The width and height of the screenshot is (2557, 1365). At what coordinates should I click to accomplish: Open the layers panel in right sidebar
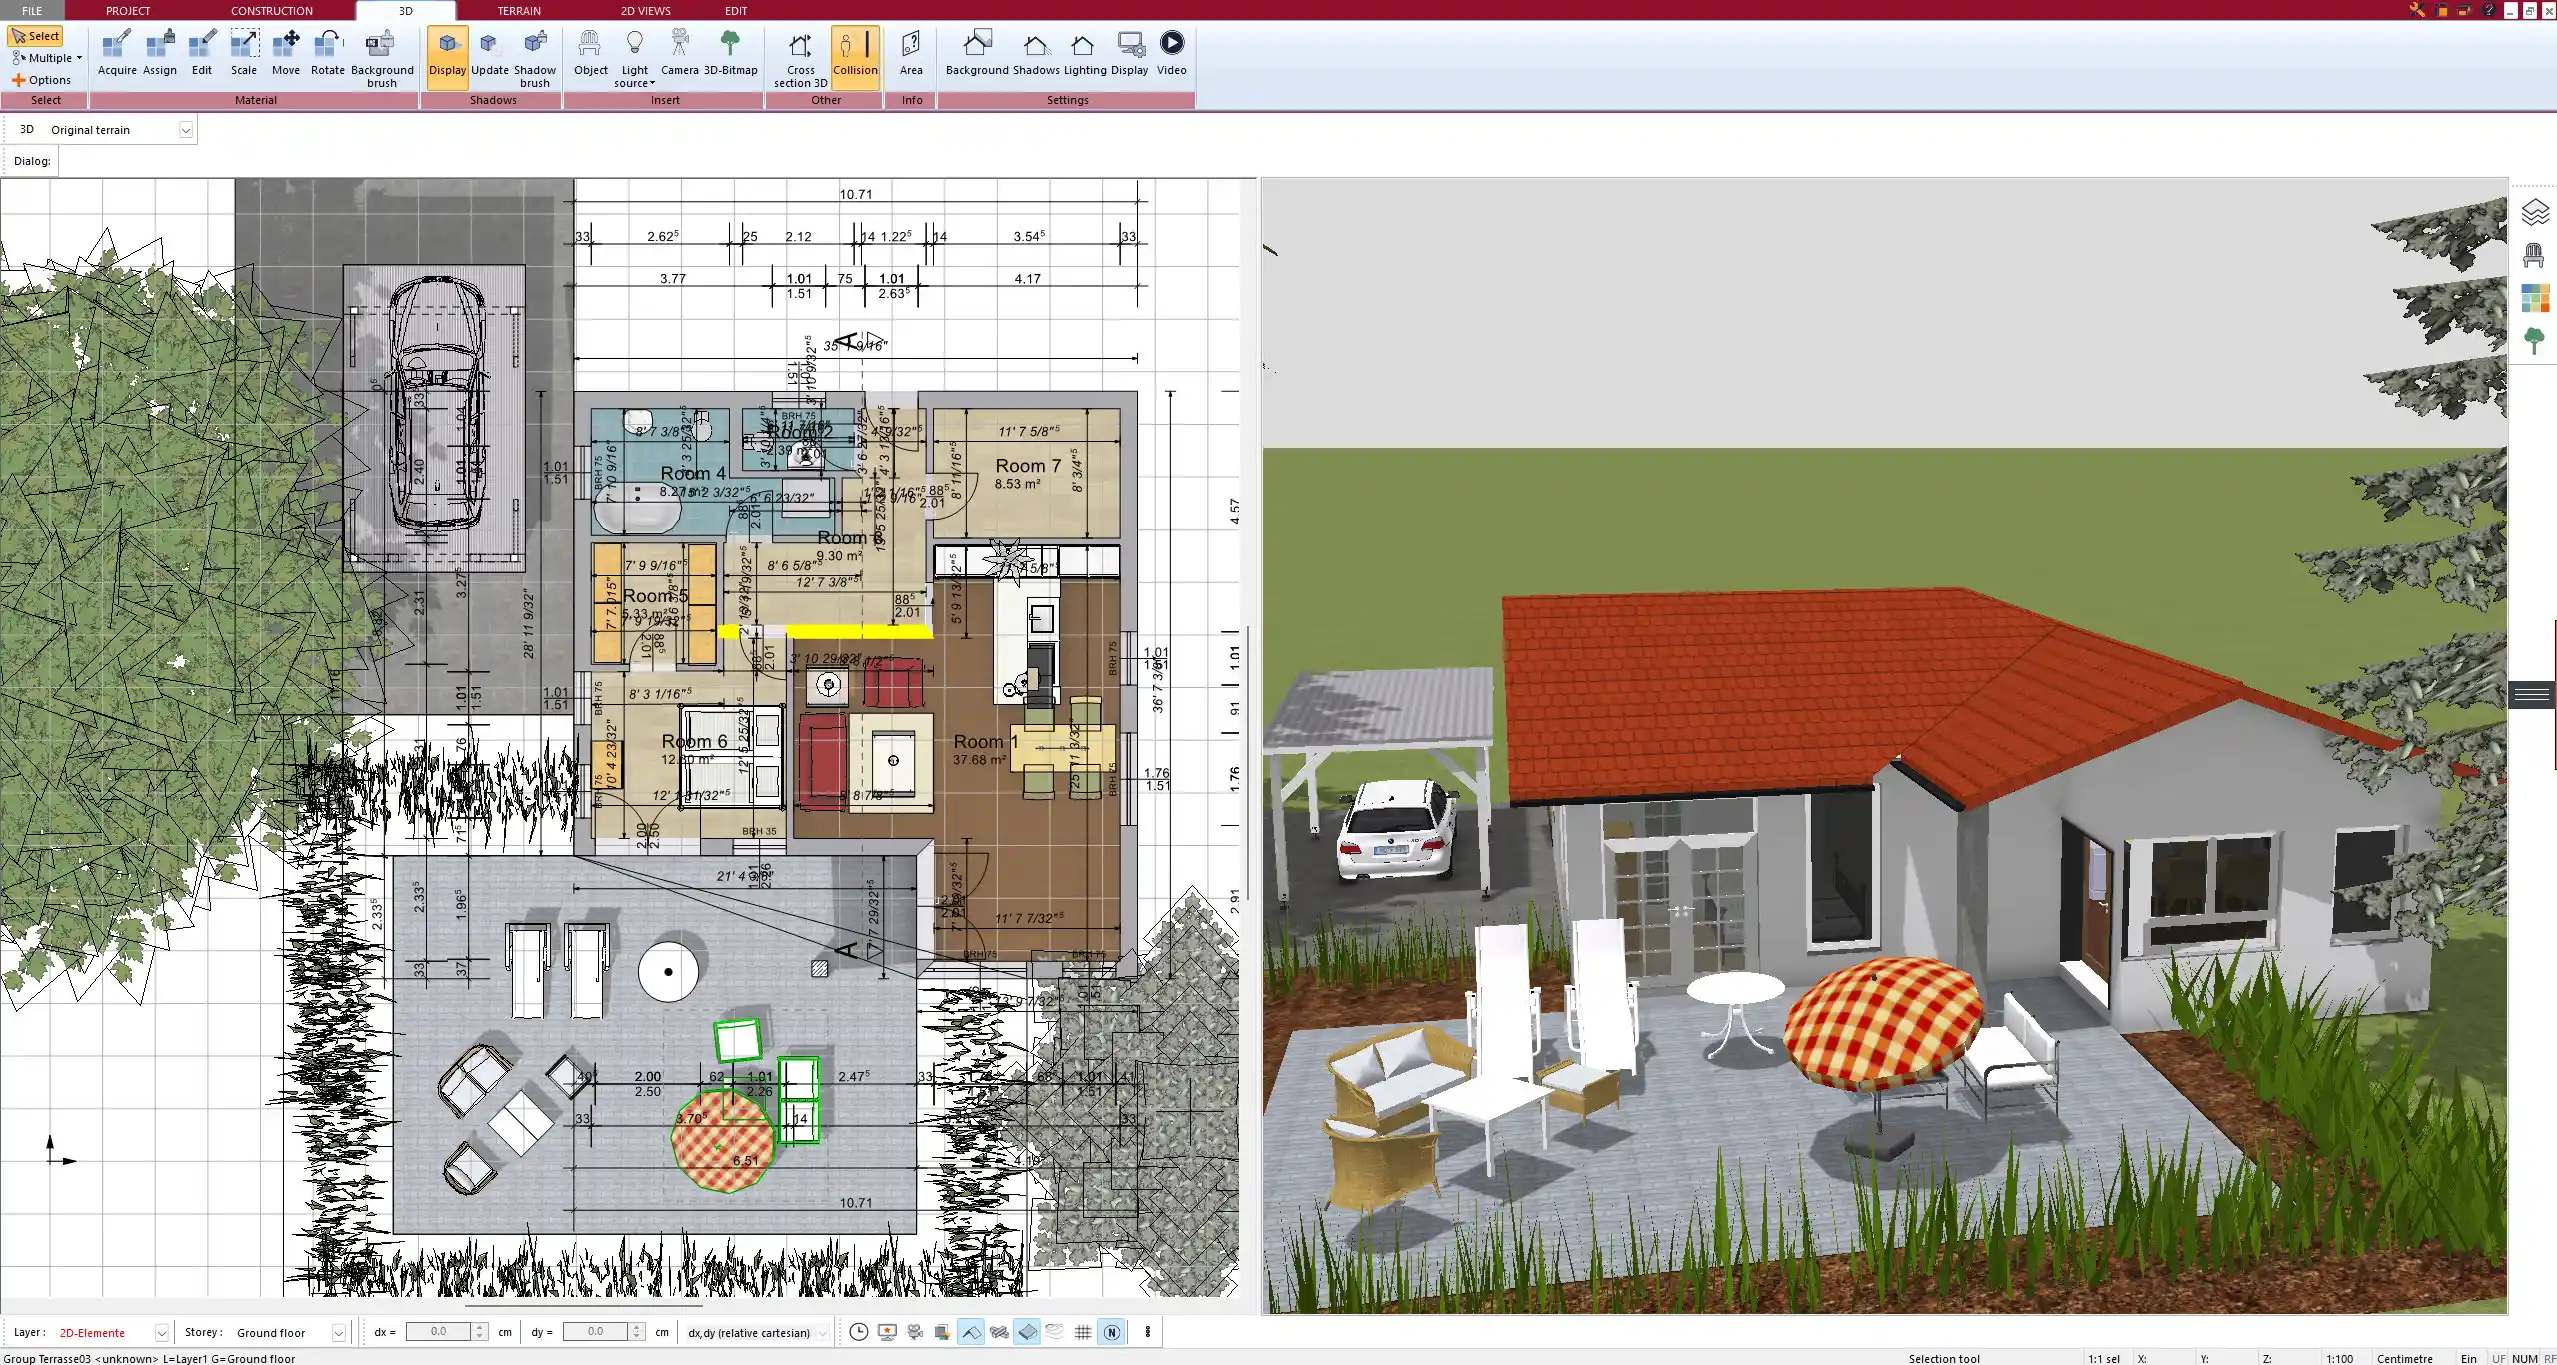pyautogui.click(x=2534, y=212)
